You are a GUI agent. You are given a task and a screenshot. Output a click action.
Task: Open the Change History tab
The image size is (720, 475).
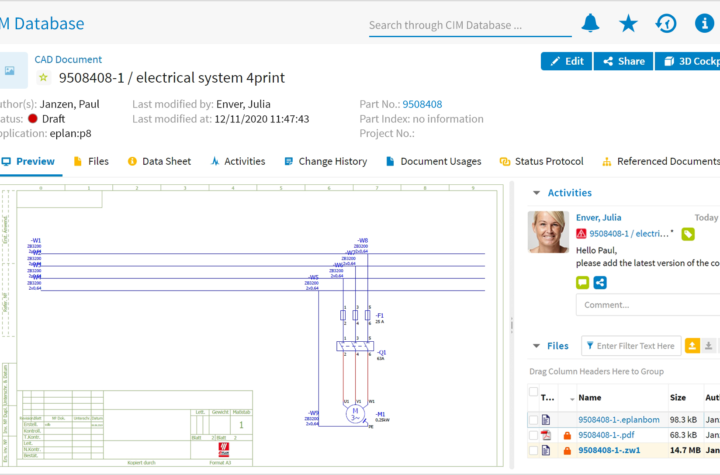point(326,161)
